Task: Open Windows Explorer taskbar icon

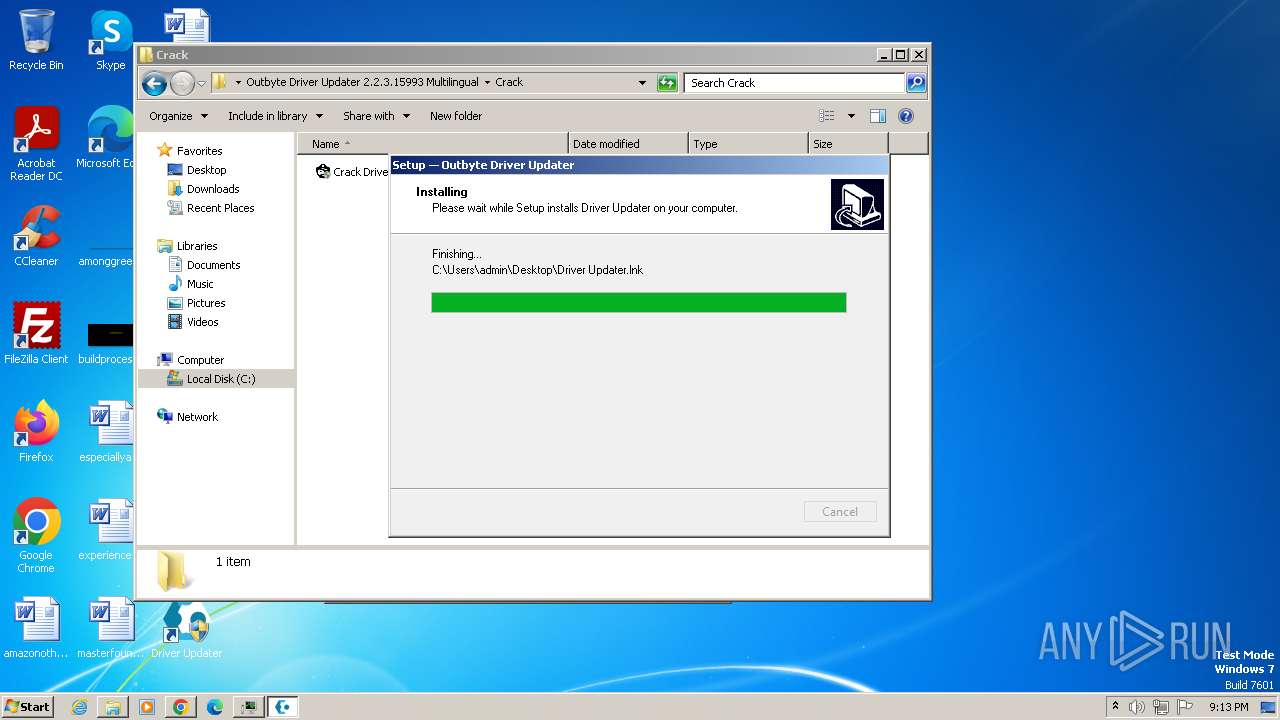Action: pos(113,707)
